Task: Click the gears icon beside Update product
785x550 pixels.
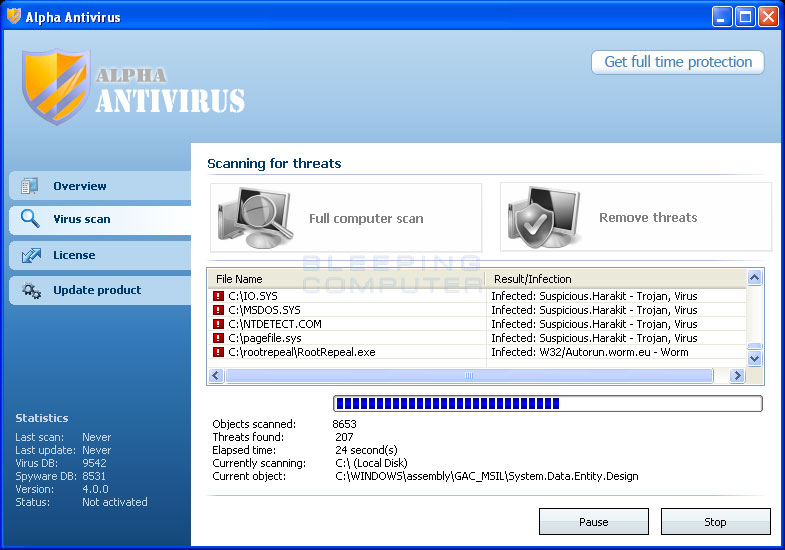Action: [31, 290]
